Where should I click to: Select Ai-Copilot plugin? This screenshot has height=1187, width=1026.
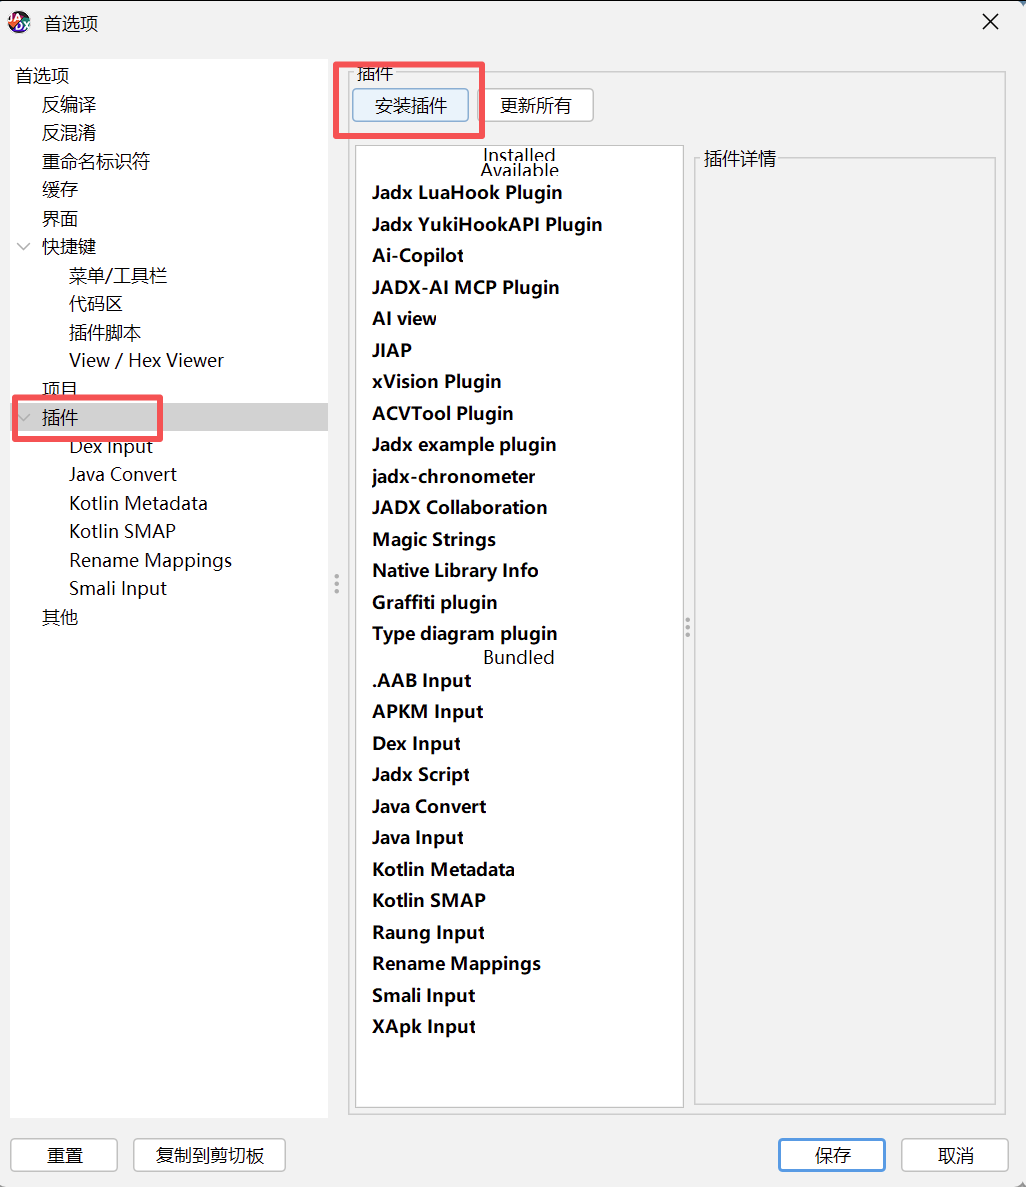tap(417, 256)
